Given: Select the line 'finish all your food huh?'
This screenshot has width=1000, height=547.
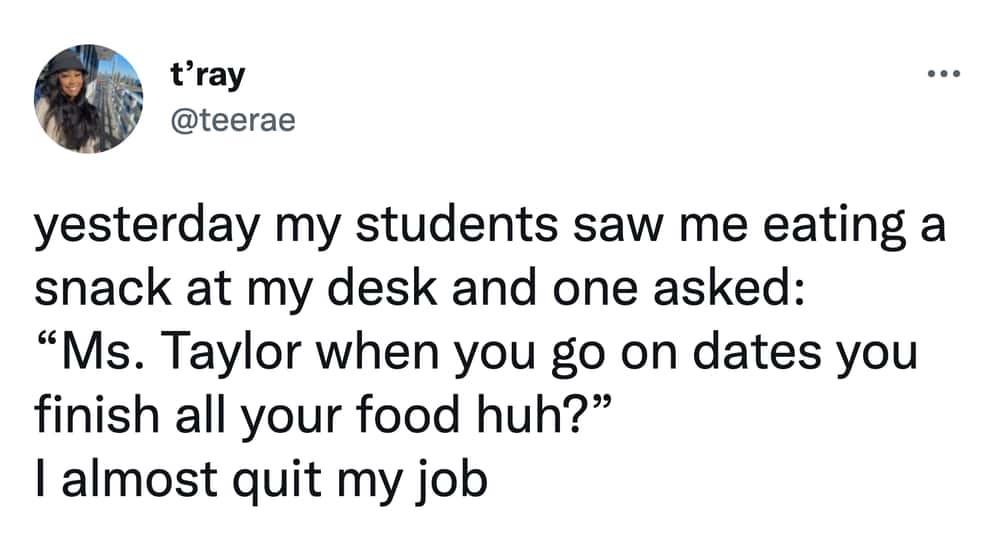Looking at the screenshot, I should tap(323, 415).
